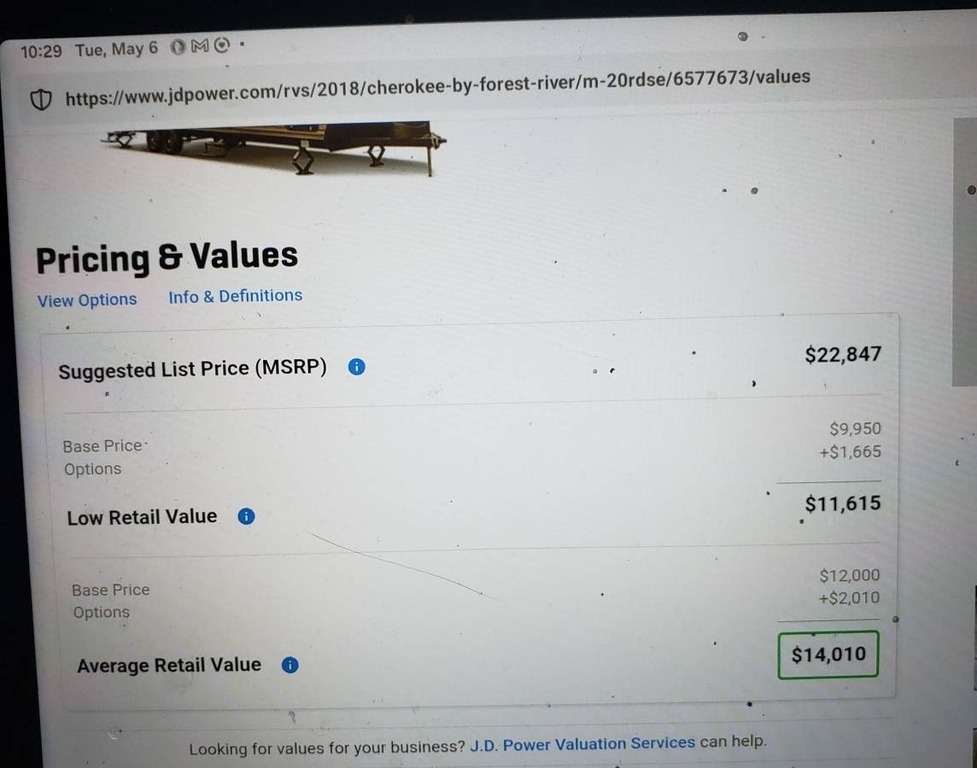The width and height of the screenshot is (977, 768).
Task: Click the gray scrollbar on right edge
Action: point(965,252)
